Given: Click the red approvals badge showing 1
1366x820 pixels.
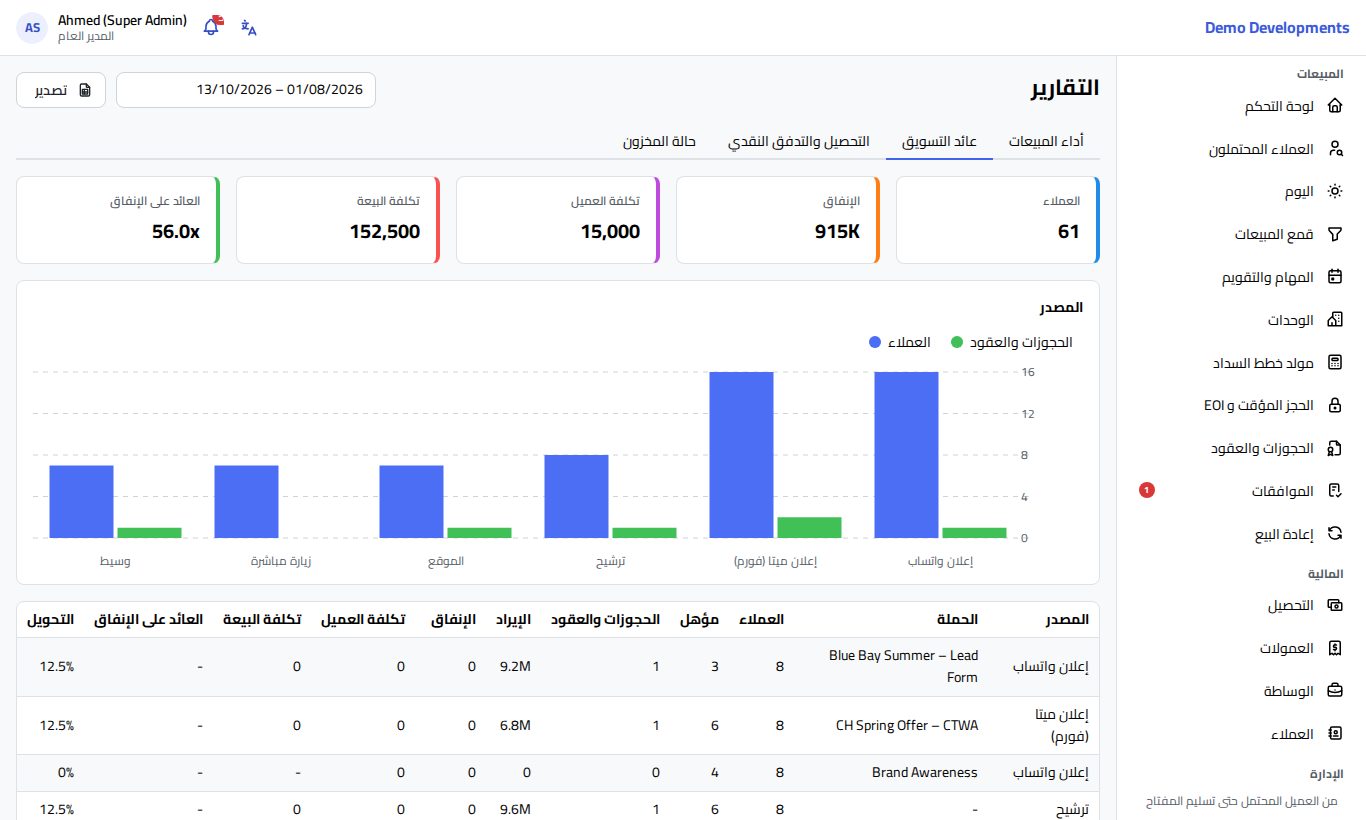Looking at the screenshot, I should [1147, 490].
